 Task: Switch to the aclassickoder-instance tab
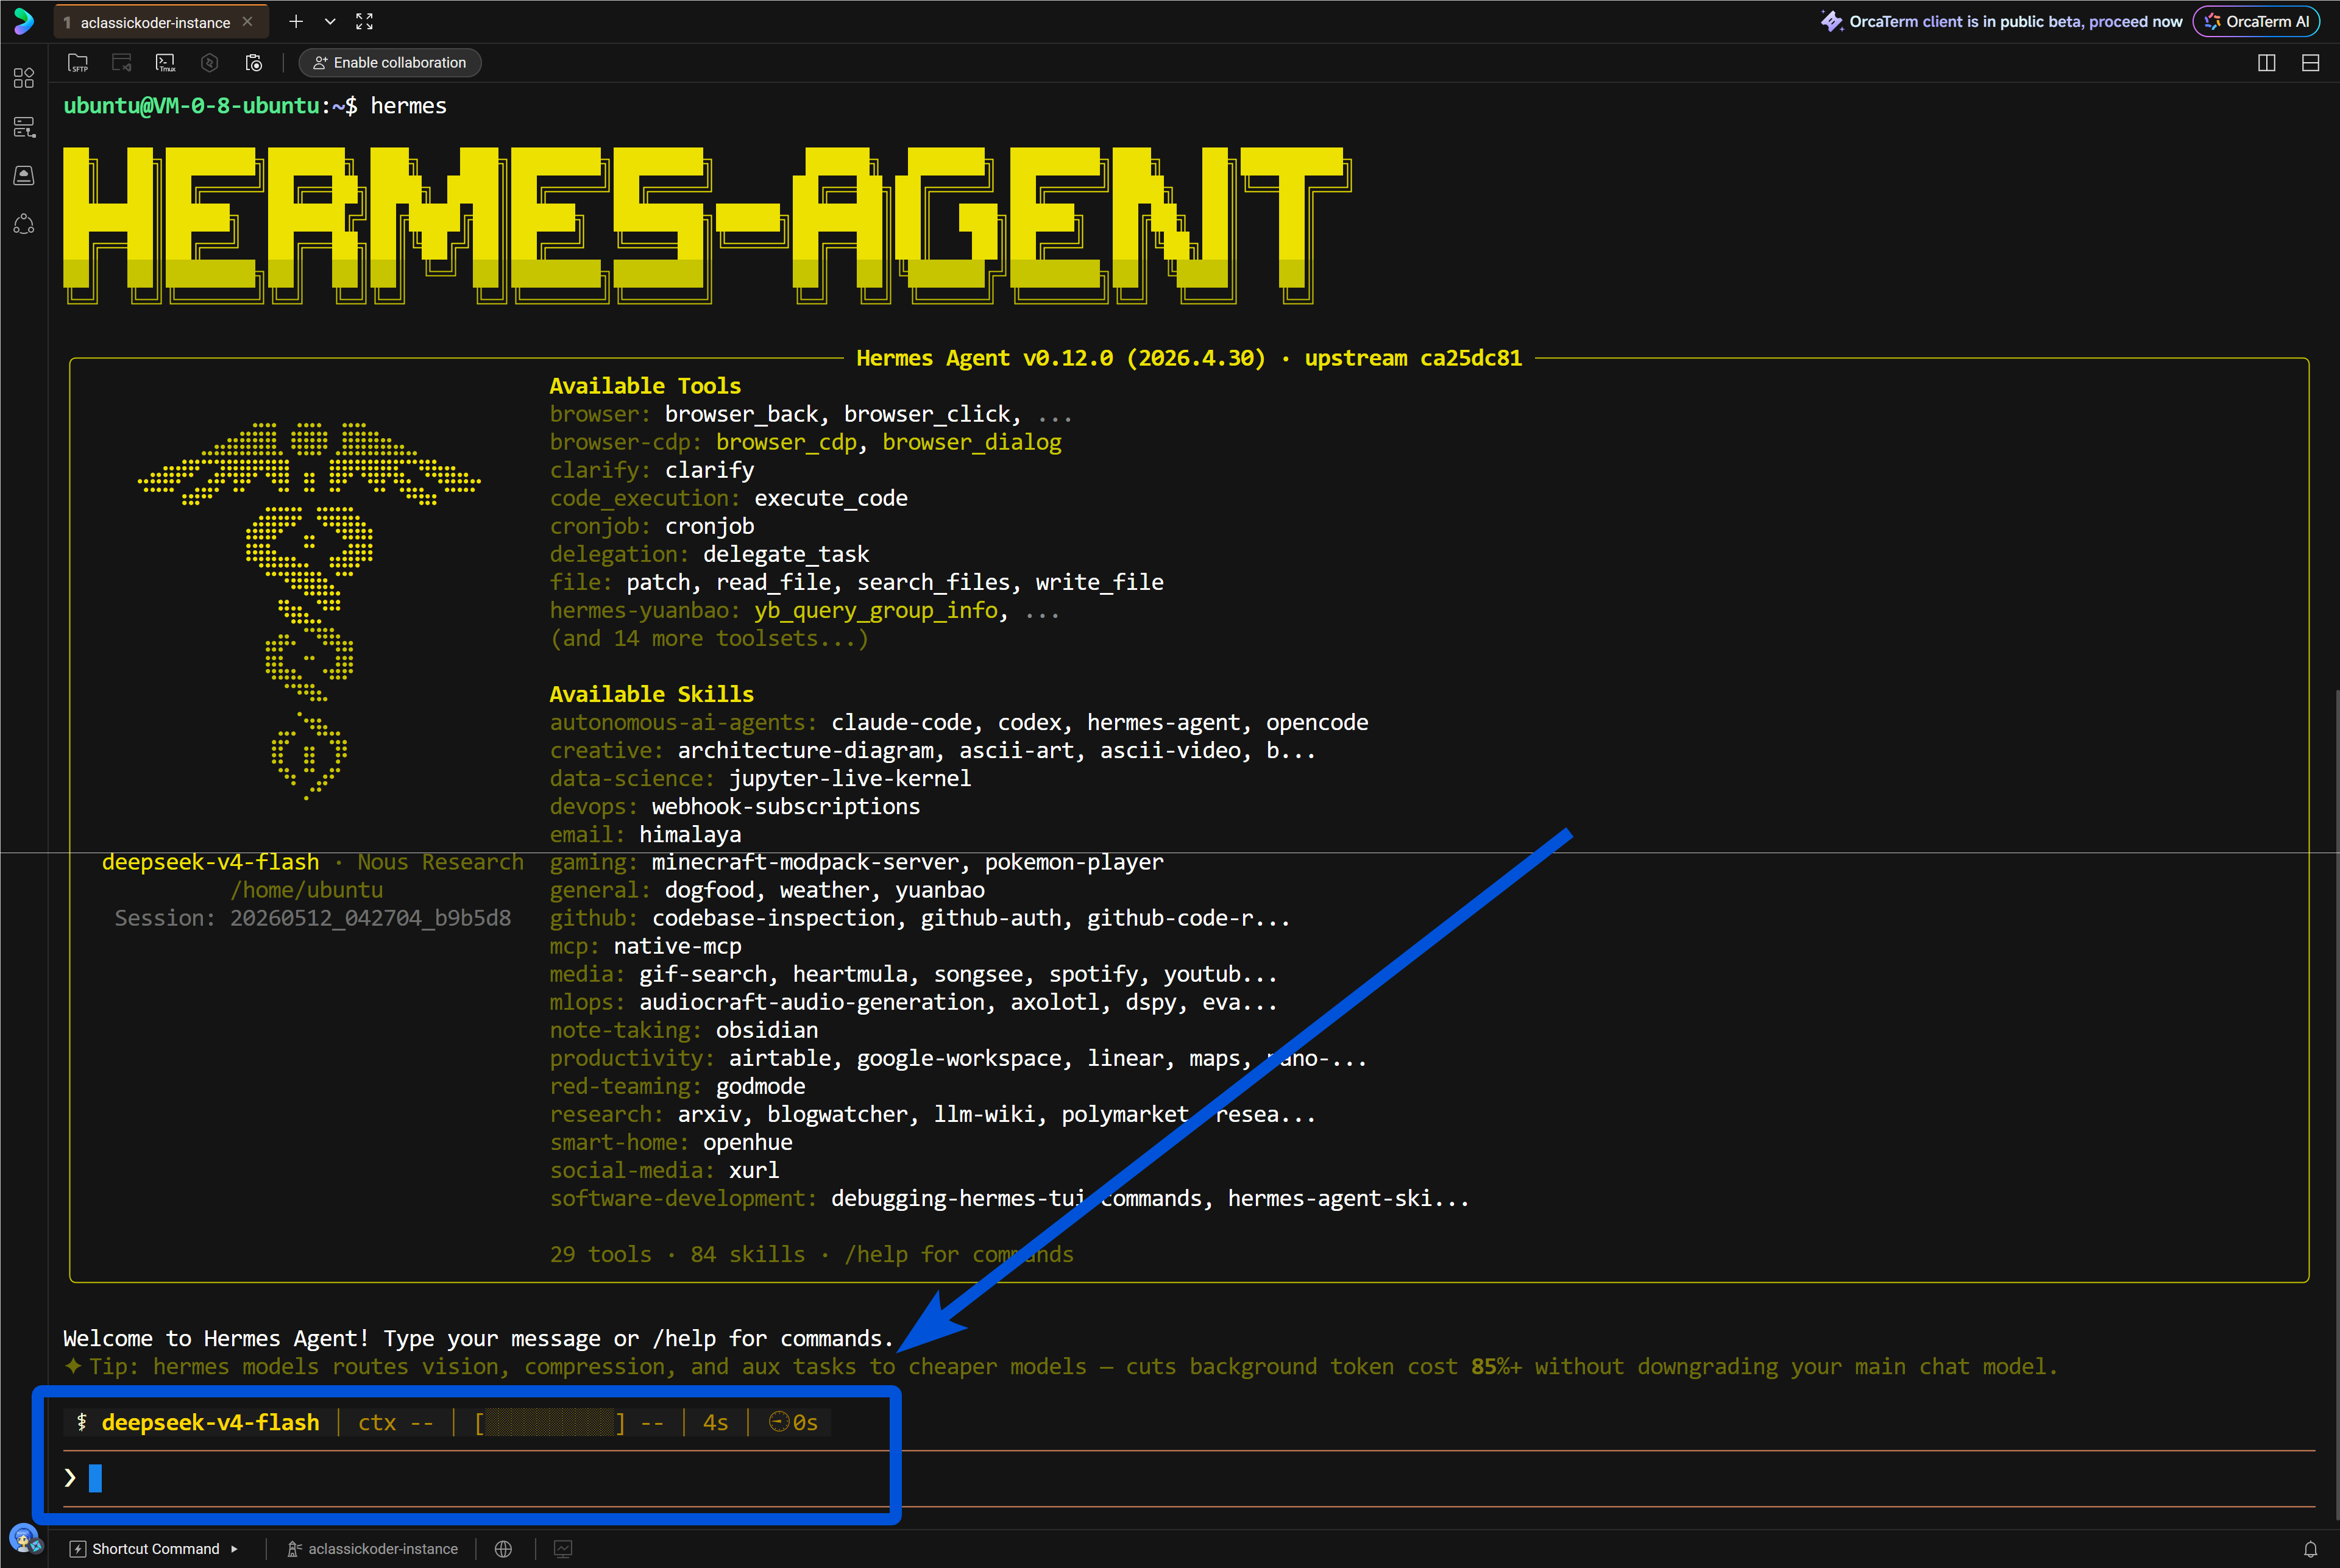(155, 22)
